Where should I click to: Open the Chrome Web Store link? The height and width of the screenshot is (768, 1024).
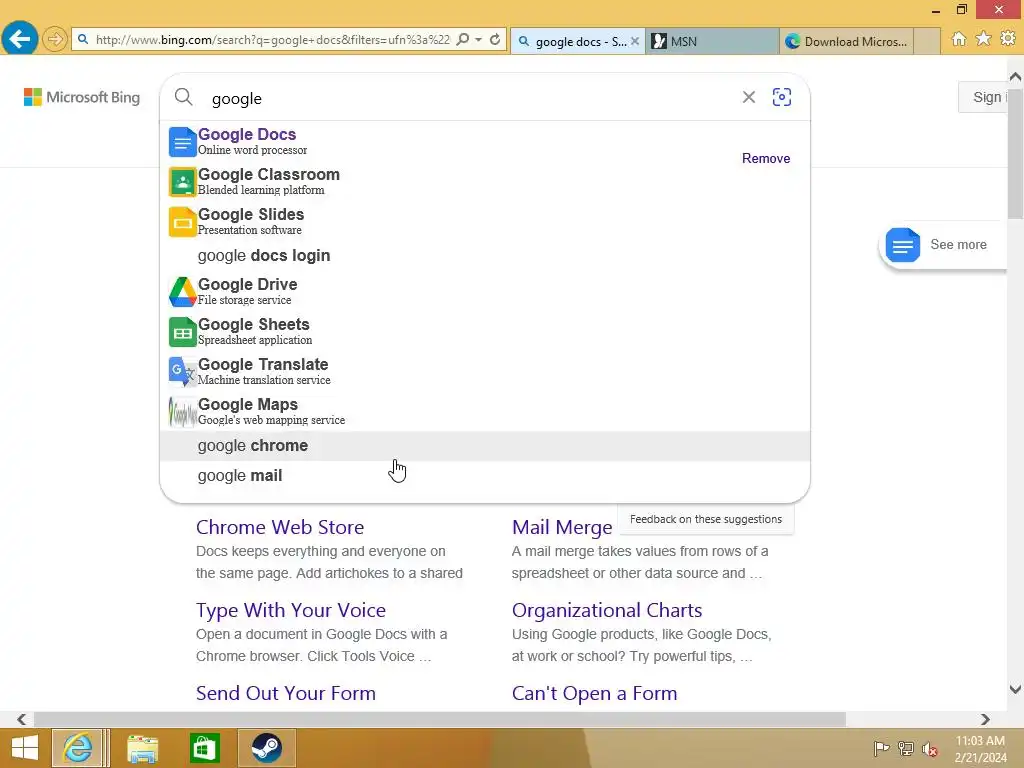tap(280, 527)
